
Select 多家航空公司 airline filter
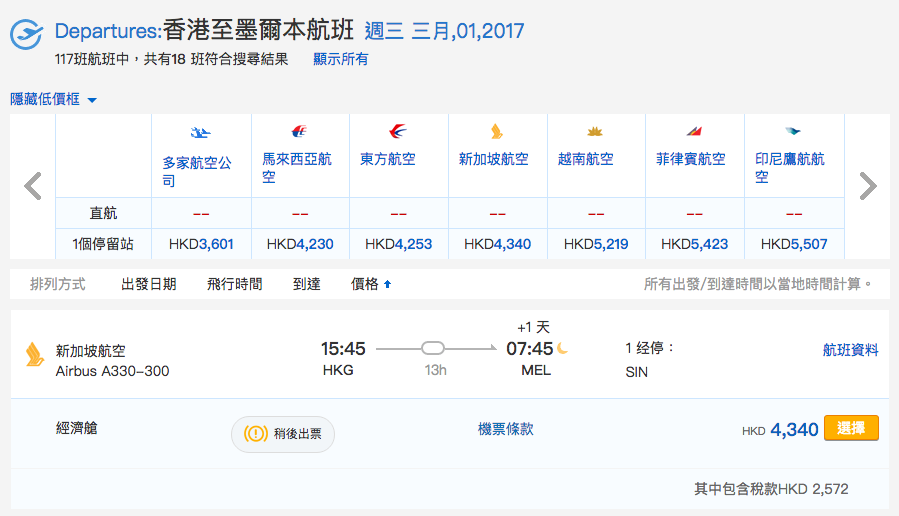coord(197,171)
